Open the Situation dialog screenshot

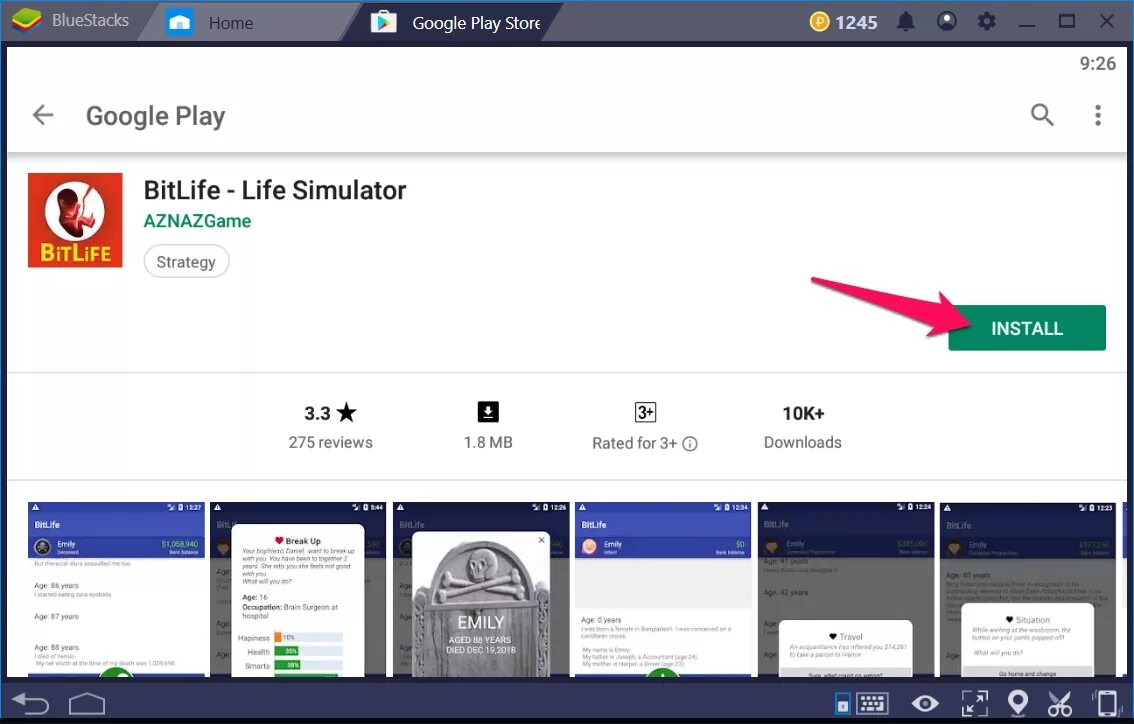(x=1028, y=589)
